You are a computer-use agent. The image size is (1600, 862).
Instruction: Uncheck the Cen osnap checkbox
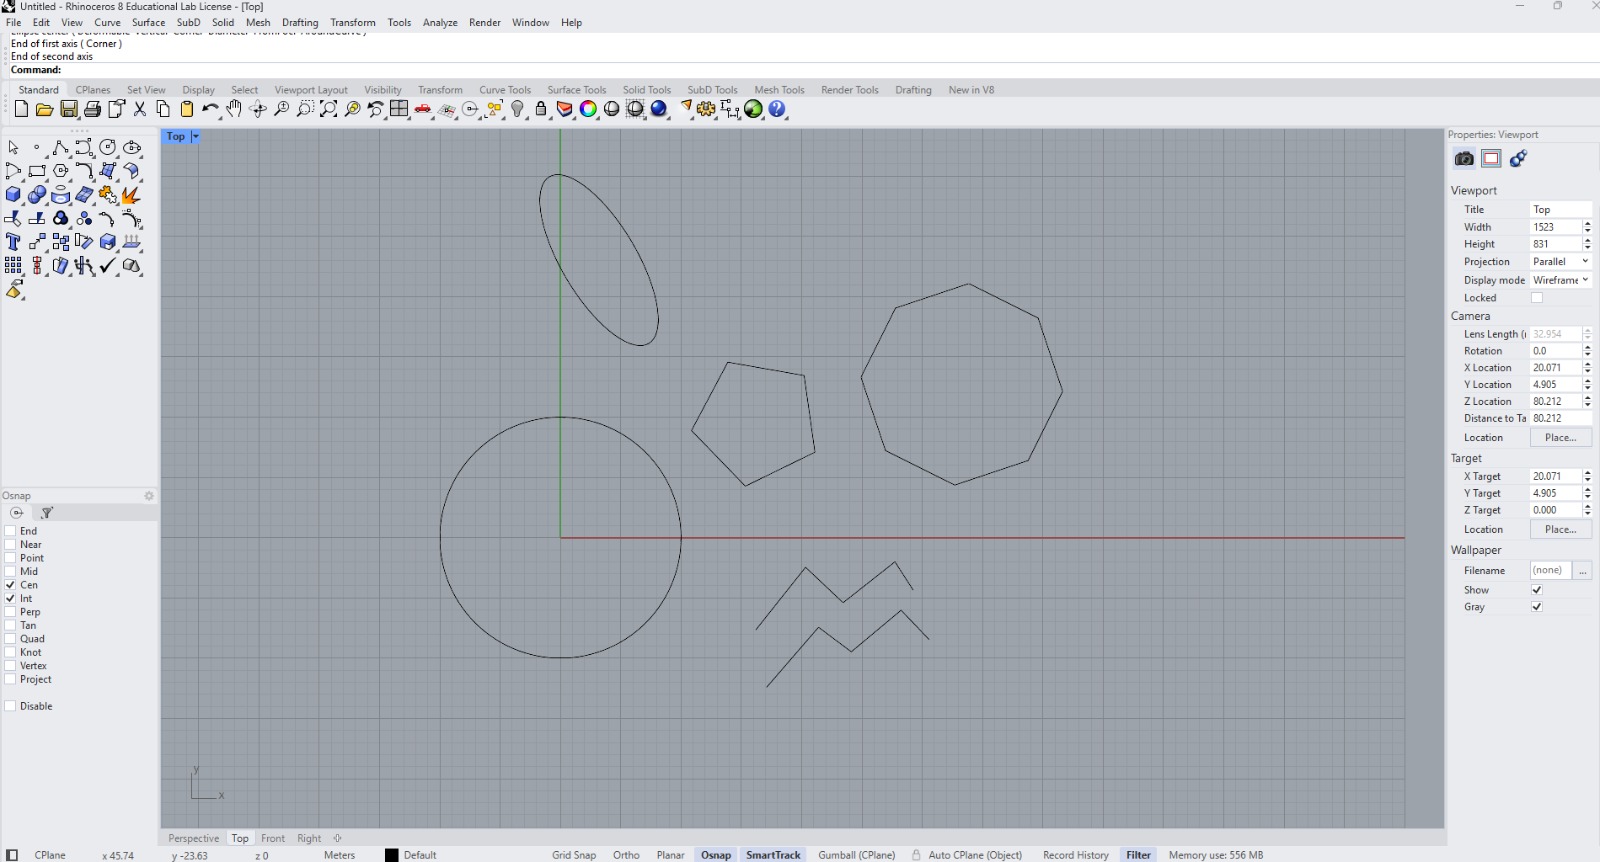(x=10, y=585)
